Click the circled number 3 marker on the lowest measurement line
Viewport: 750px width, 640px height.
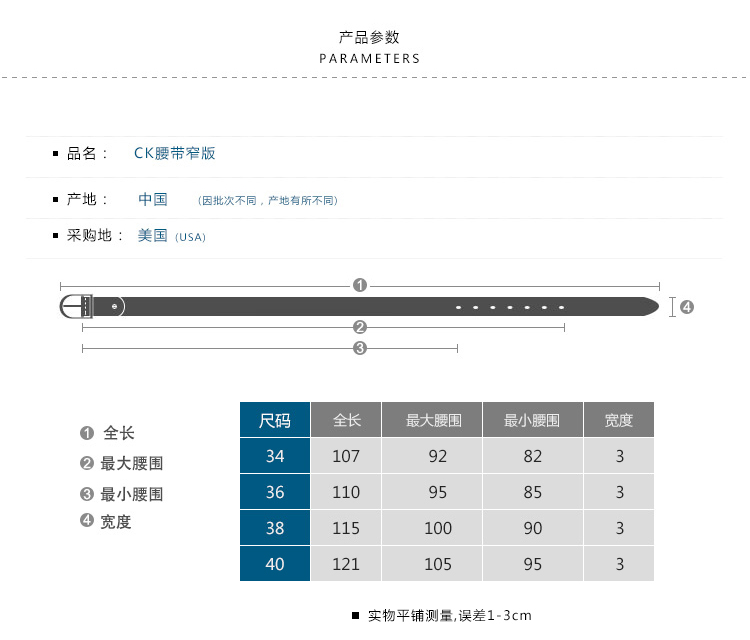click(x=360, y=348)
